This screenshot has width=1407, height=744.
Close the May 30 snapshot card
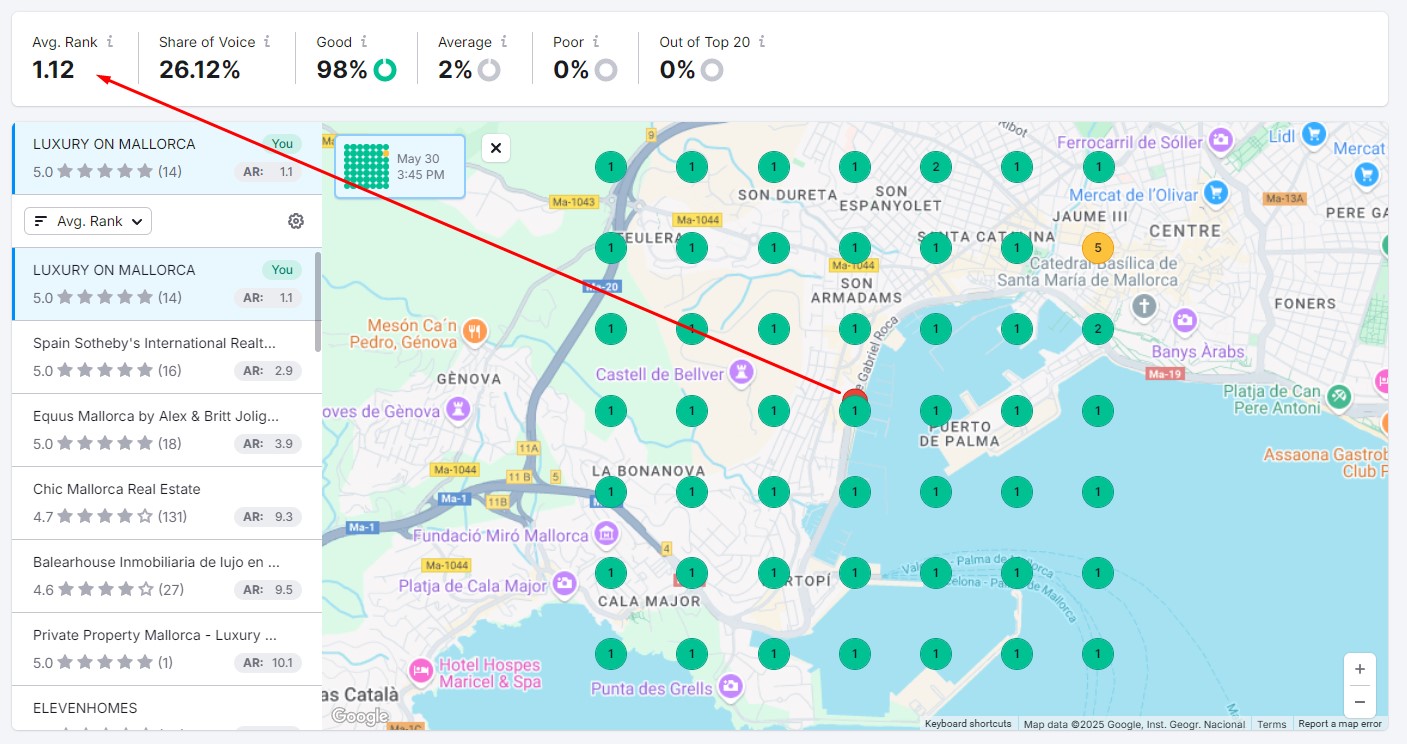point(496,148)
